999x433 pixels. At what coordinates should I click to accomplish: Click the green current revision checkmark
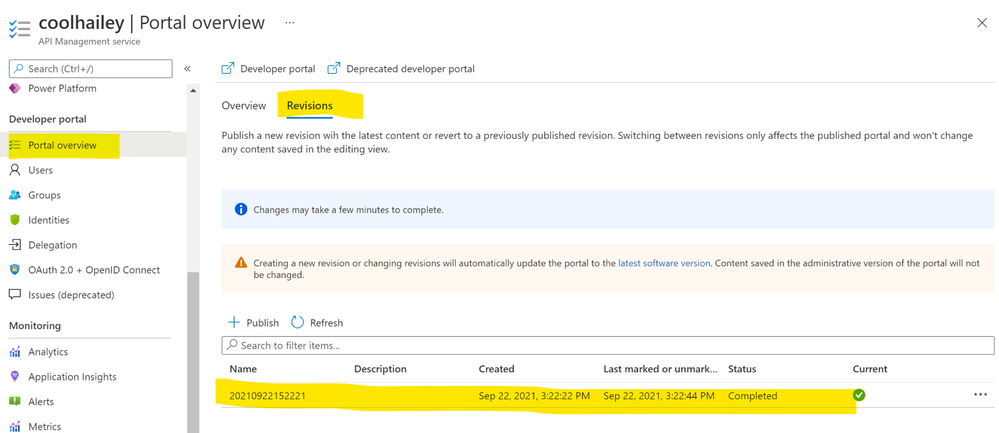pos(859,395)
